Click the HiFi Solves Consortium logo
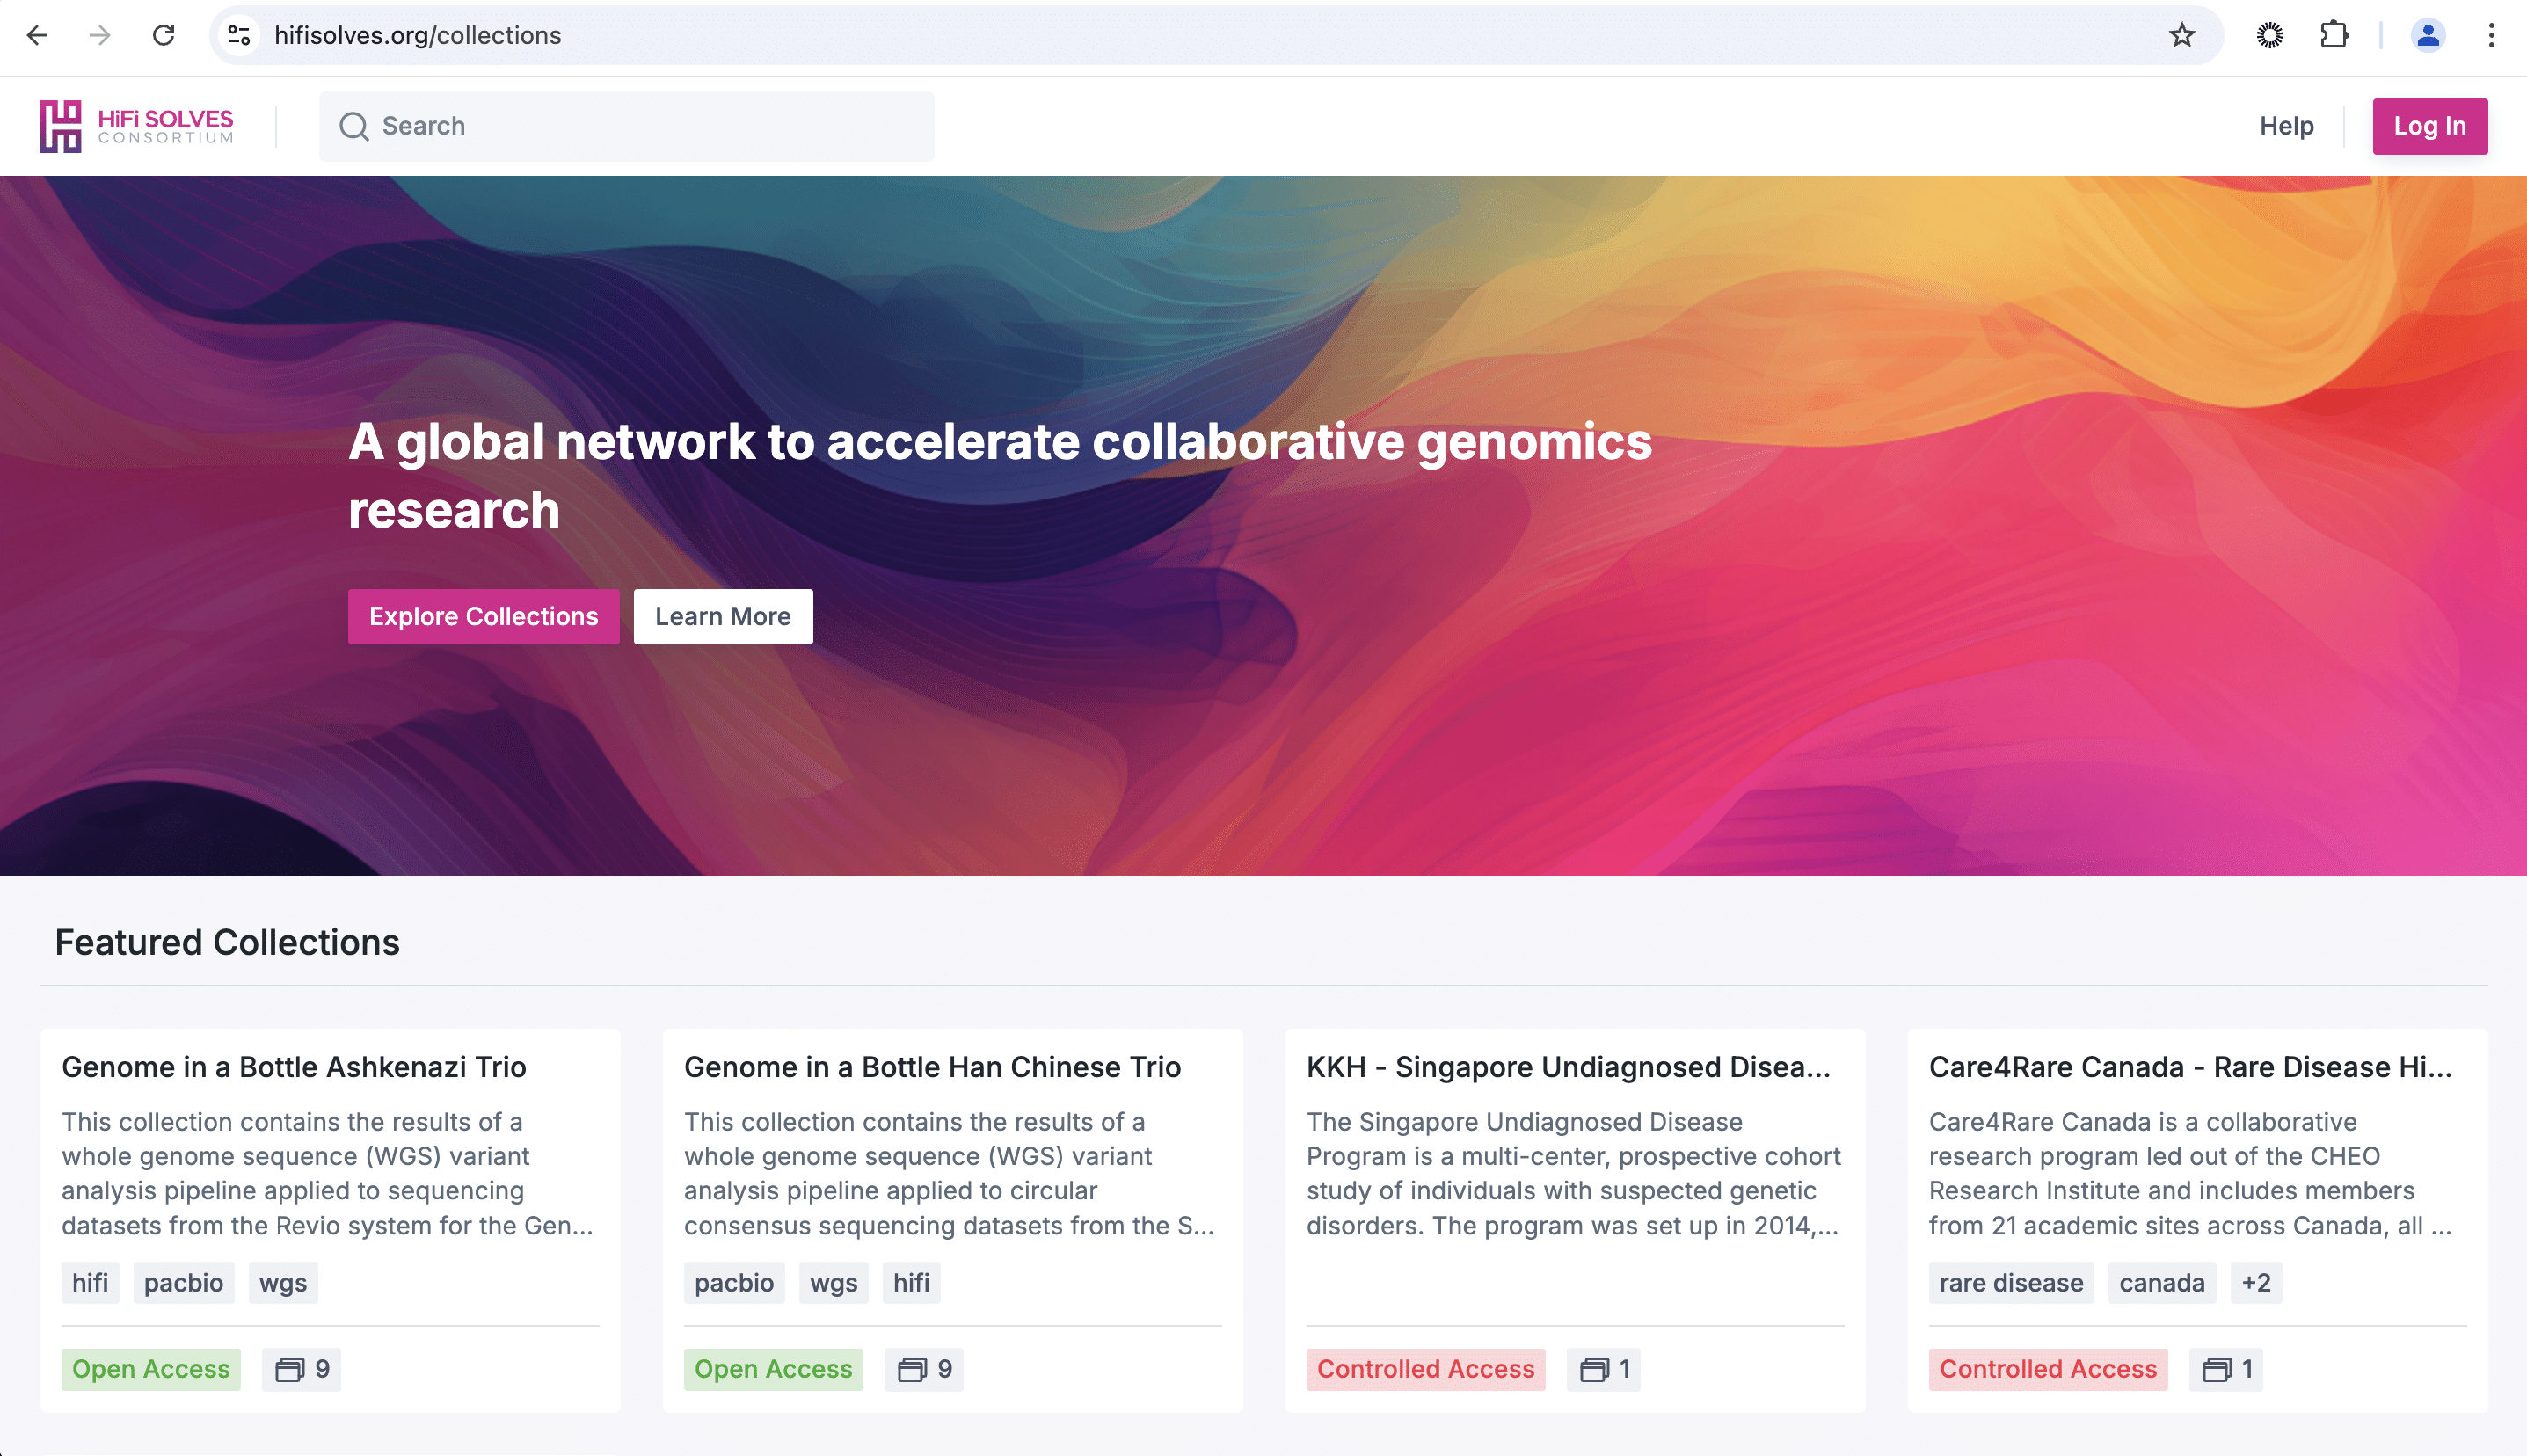Viewport: 2527px width, 1456px height. [x=139, y=125]
